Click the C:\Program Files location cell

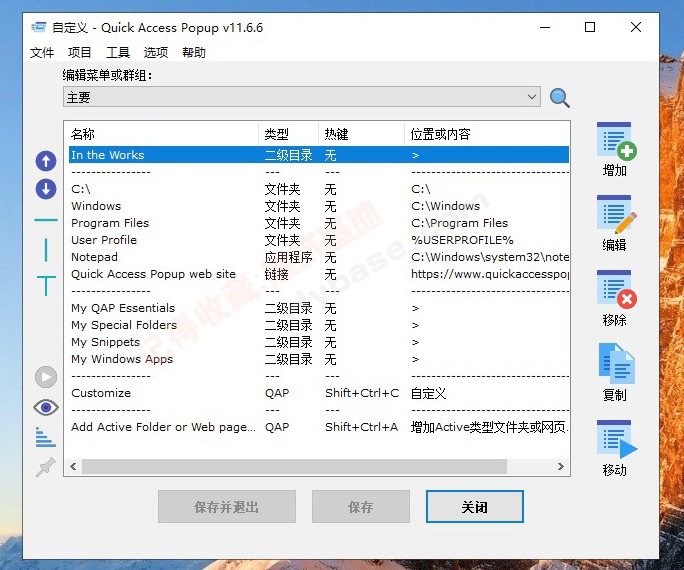(x=459, y=223)
